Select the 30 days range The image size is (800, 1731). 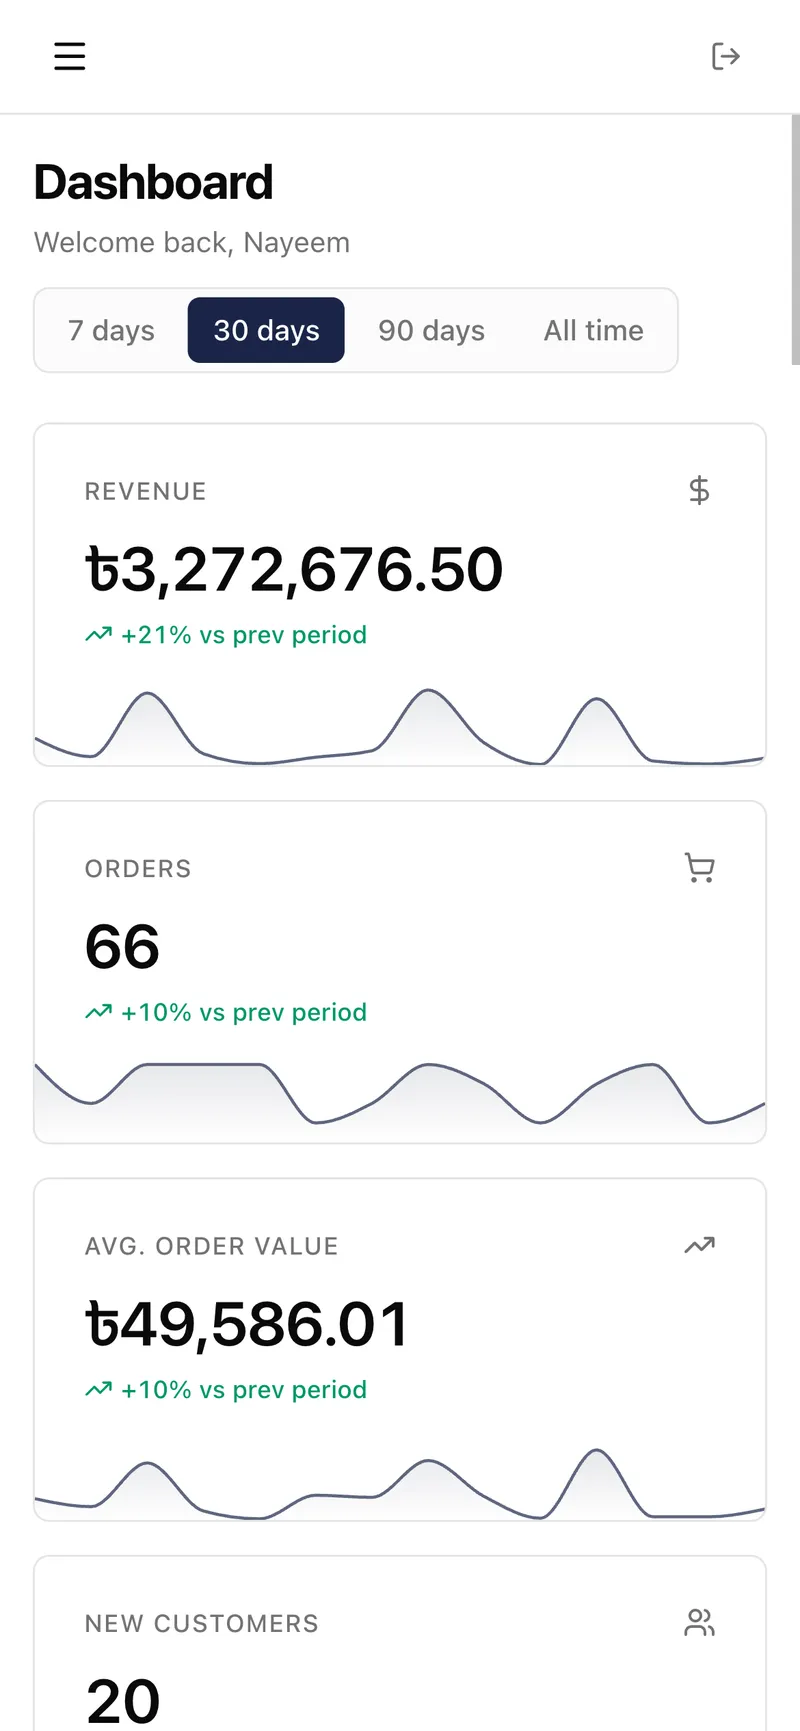coord(266,330)
